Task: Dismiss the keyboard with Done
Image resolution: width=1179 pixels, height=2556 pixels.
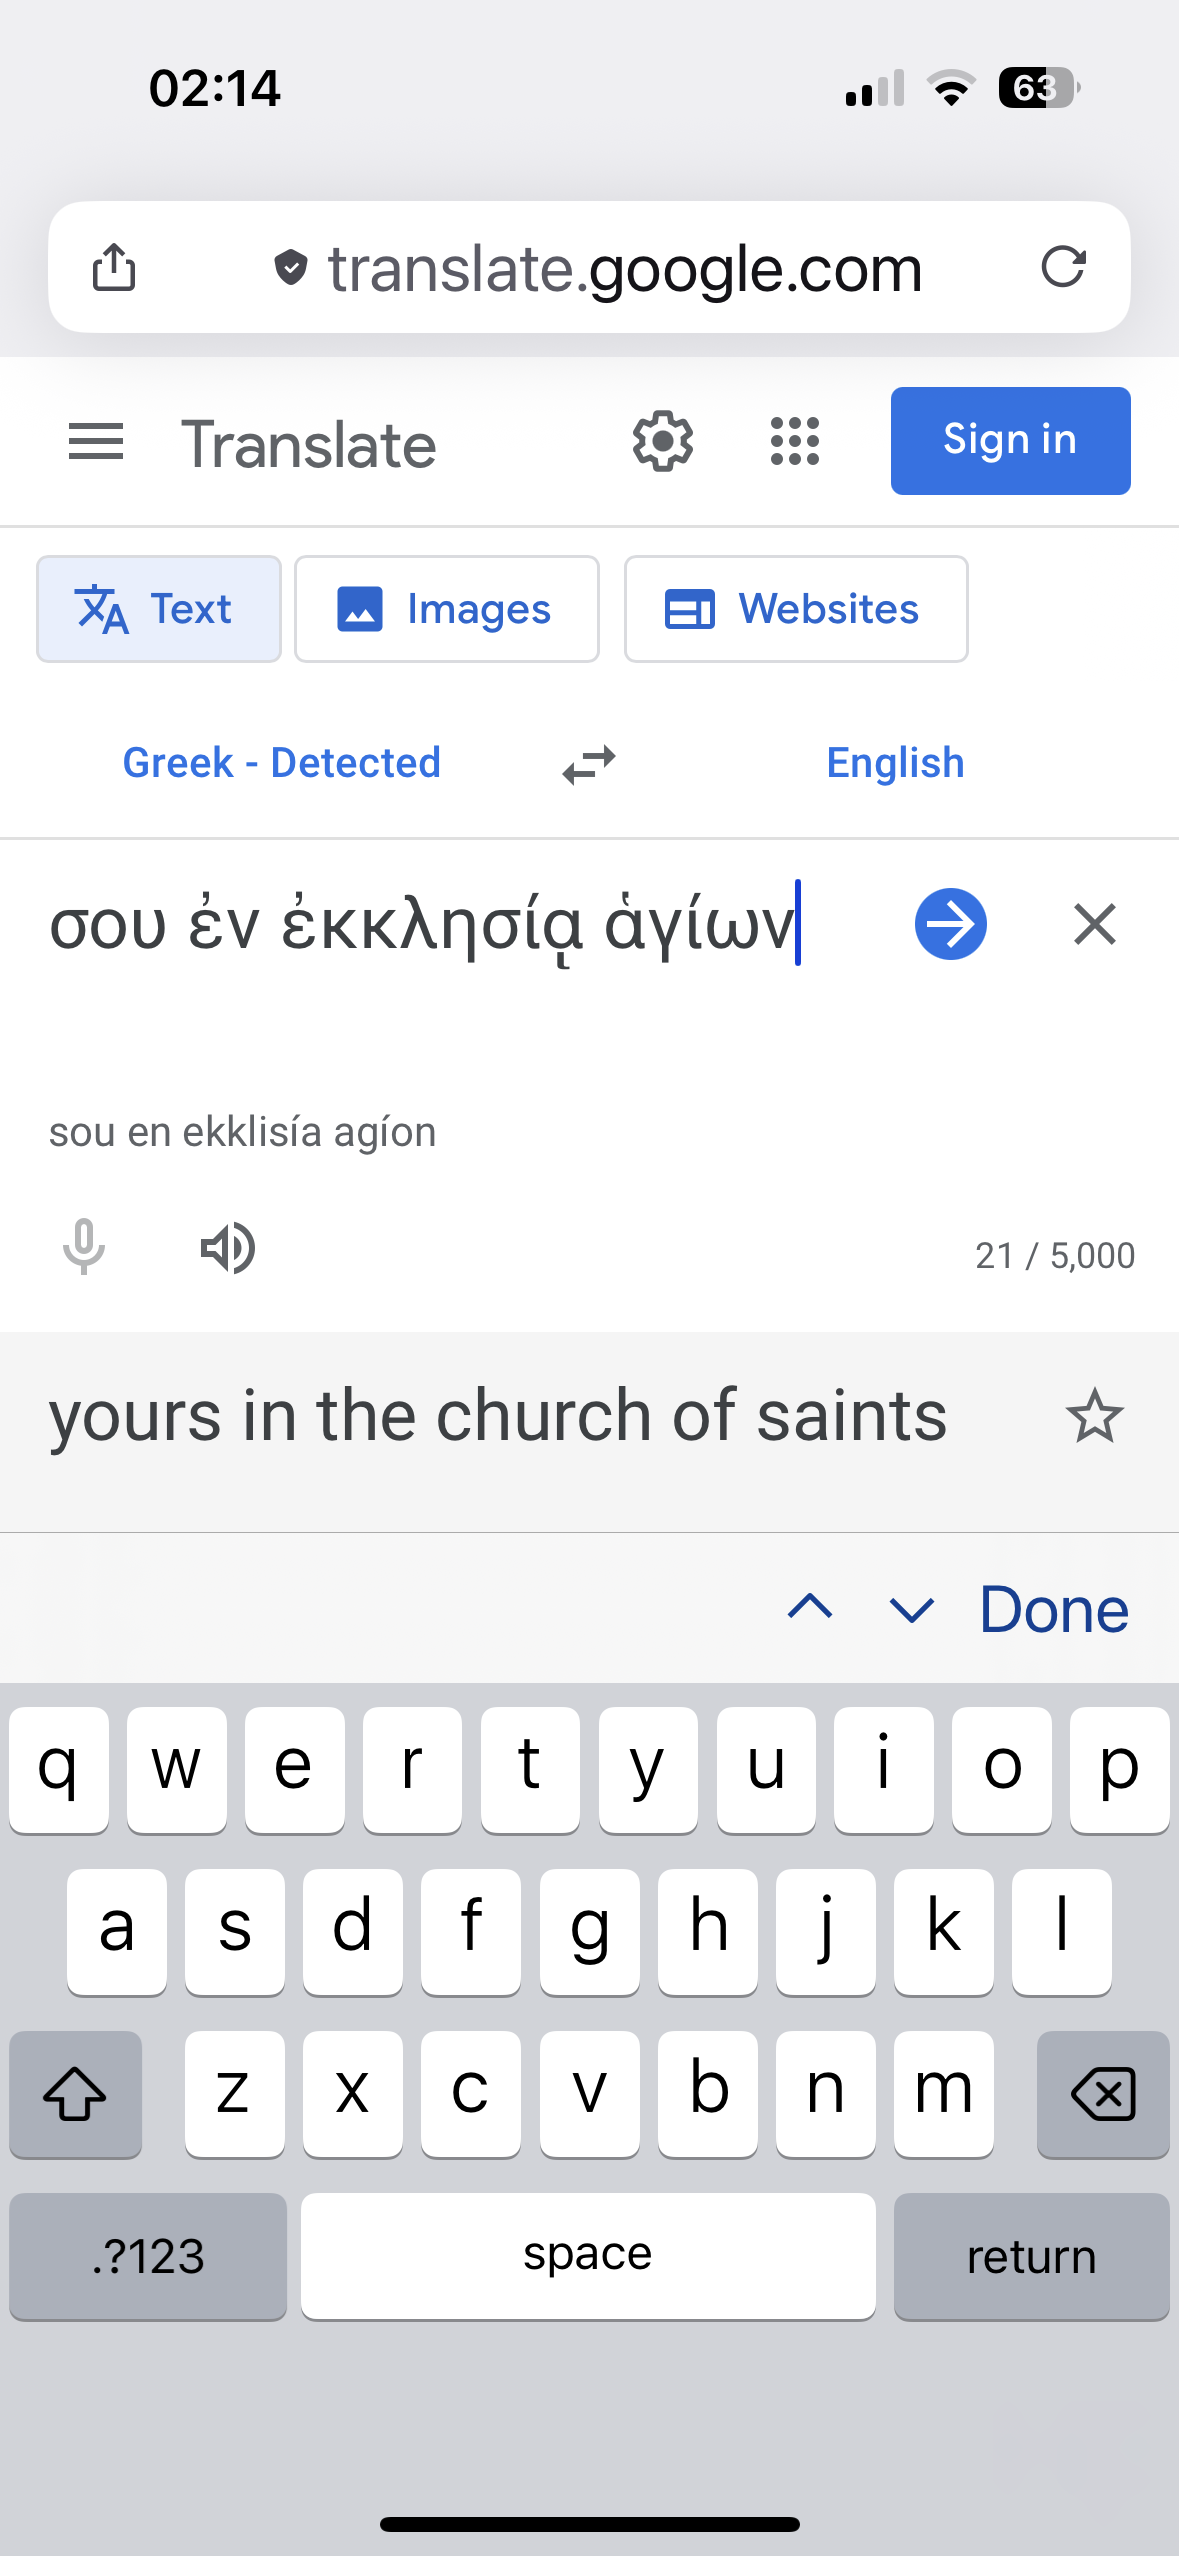Action: 1054,1610
